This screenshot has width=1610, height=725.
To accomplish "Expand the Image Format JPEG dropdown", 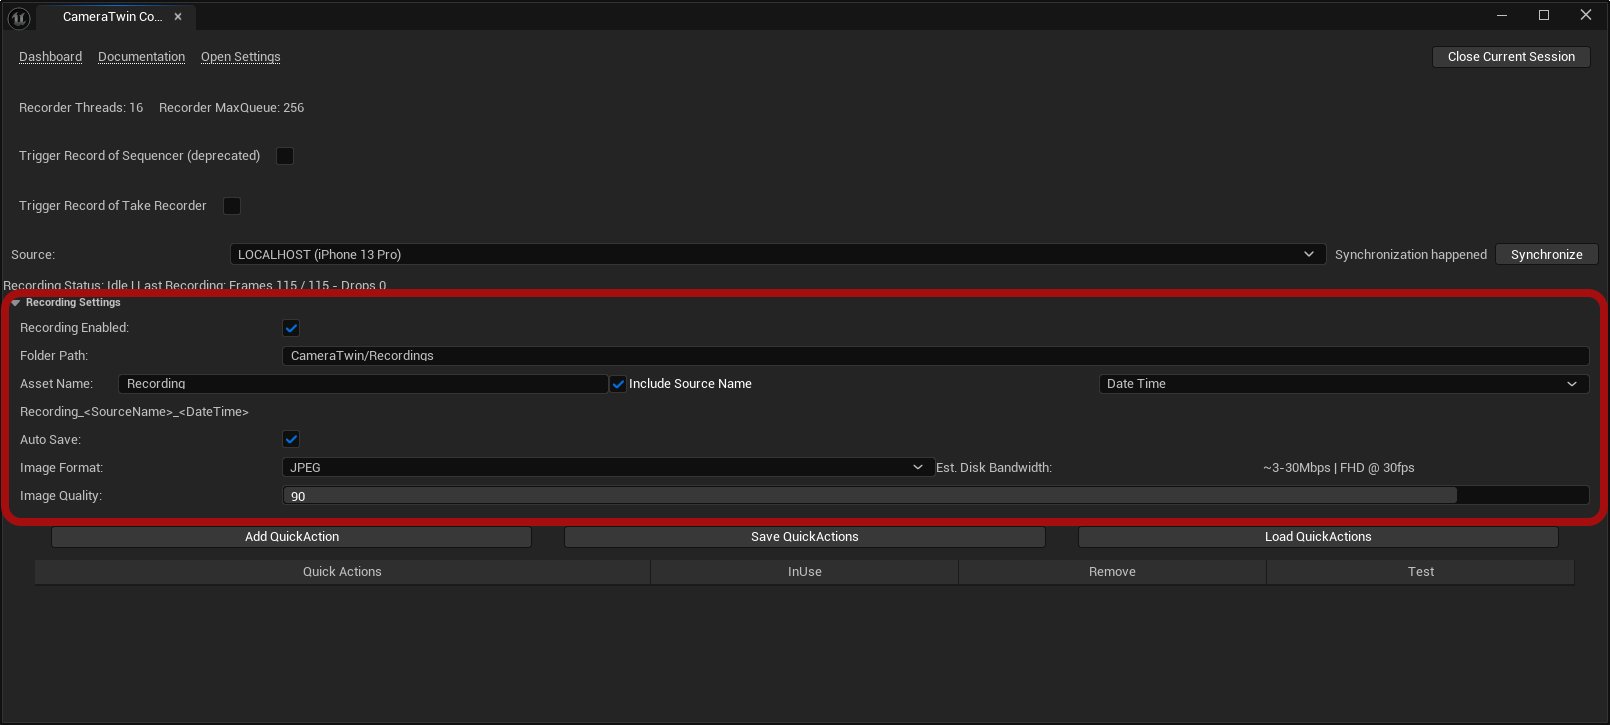I will (607, 468).
